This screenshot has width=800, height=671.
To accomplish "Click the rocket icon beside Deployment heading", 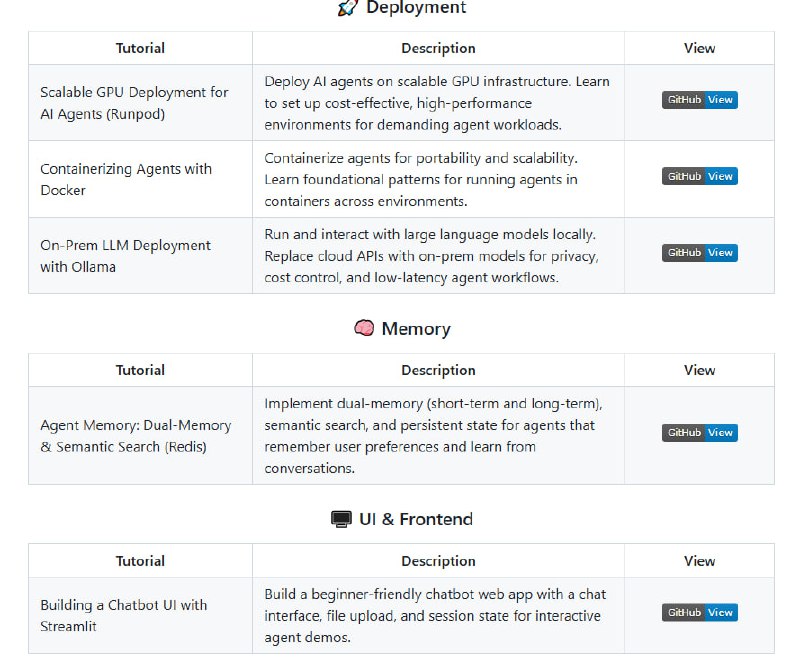I will (x=347, y=8).
